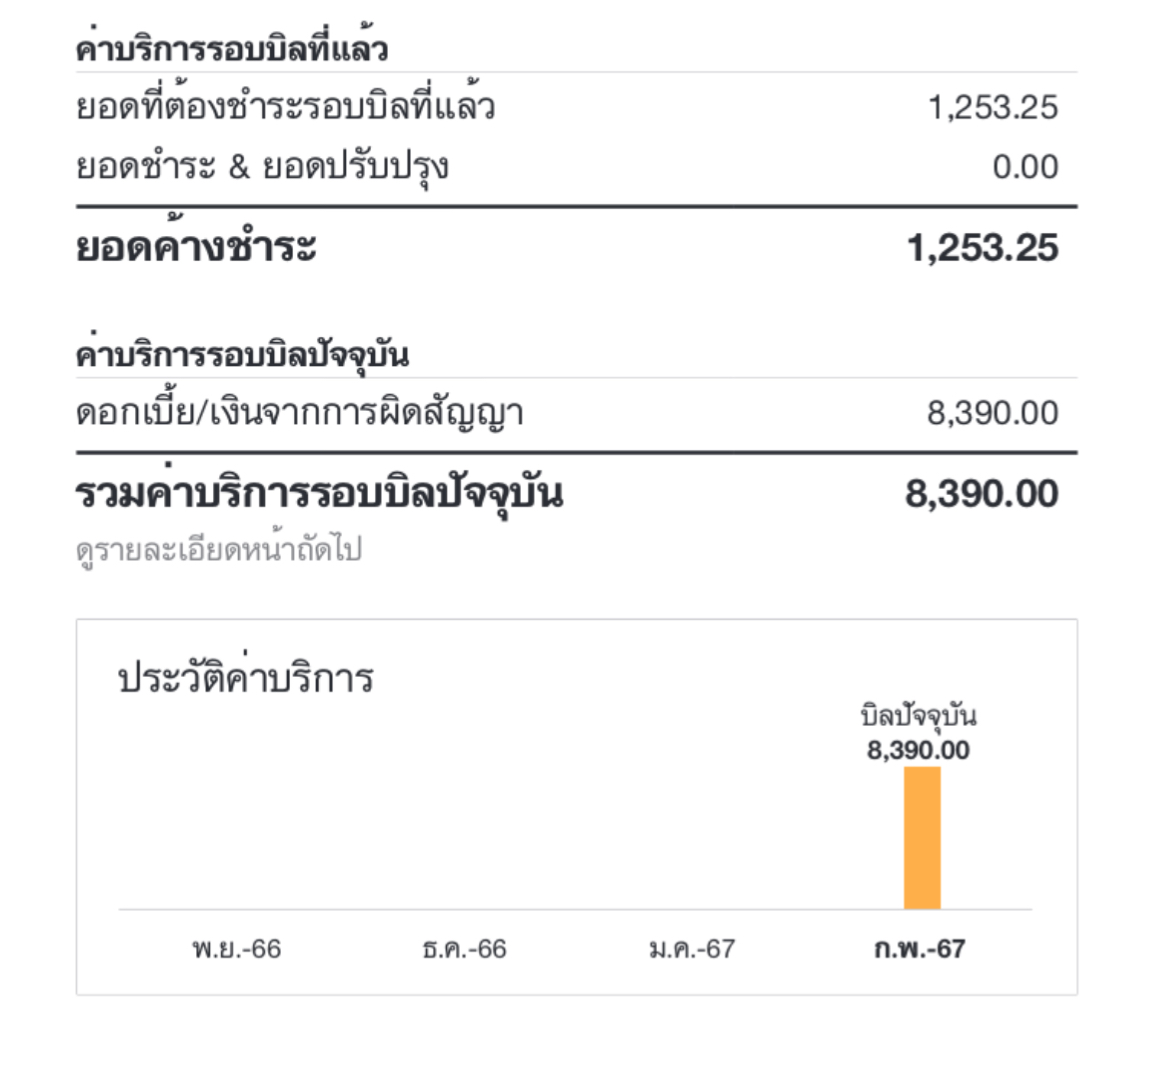Select the ม.ค.-67 month label
1170x1080 pixels.
(x=691, y=949)
